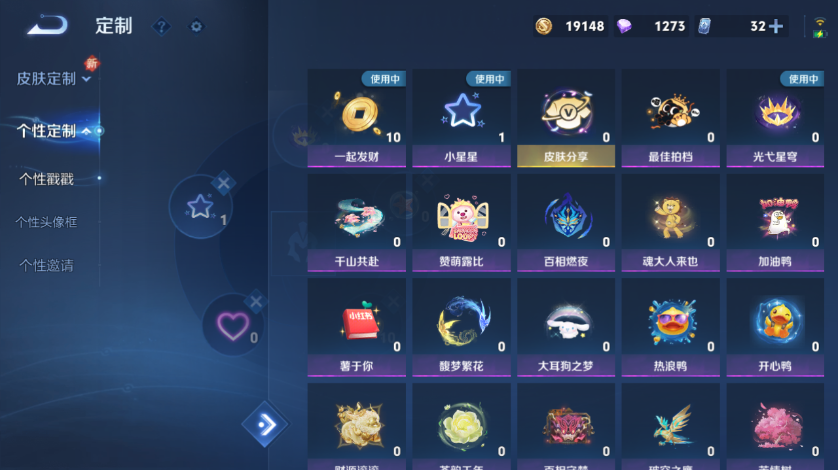838x470 pixels.
Task: Select the 一起发财 gold coin effect
Action: tap(356, 118)
